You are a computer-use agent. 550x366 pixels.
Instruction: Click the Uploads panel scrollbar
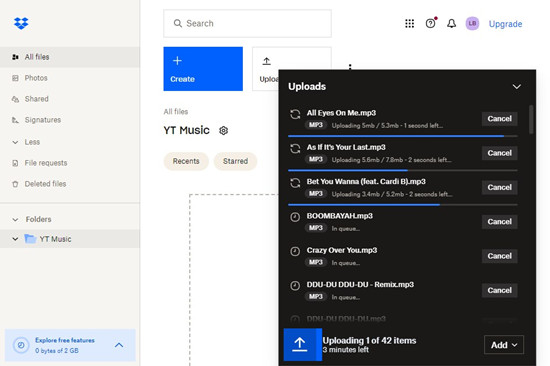pos(531,119)
